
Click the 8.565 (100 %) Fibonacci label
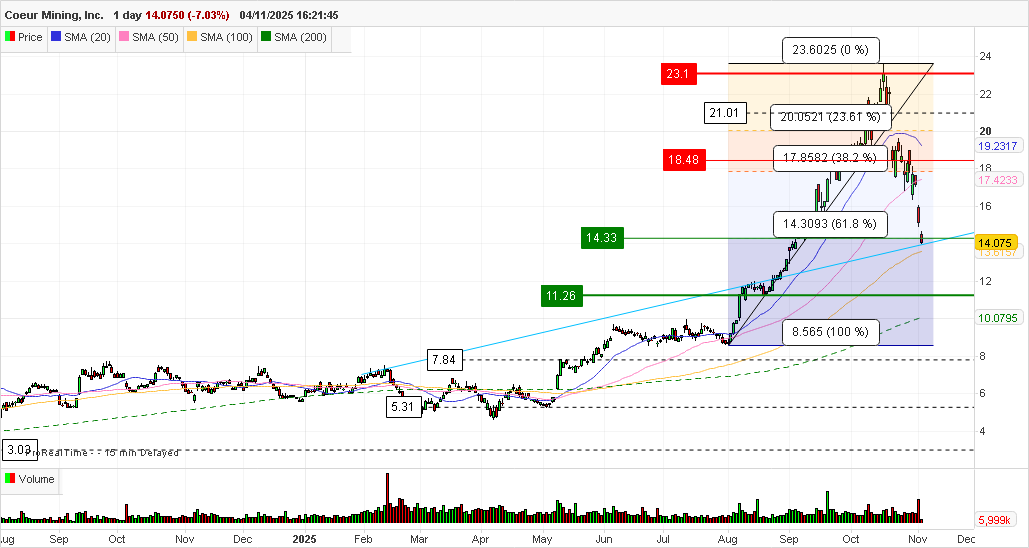(x=830, y=332)
